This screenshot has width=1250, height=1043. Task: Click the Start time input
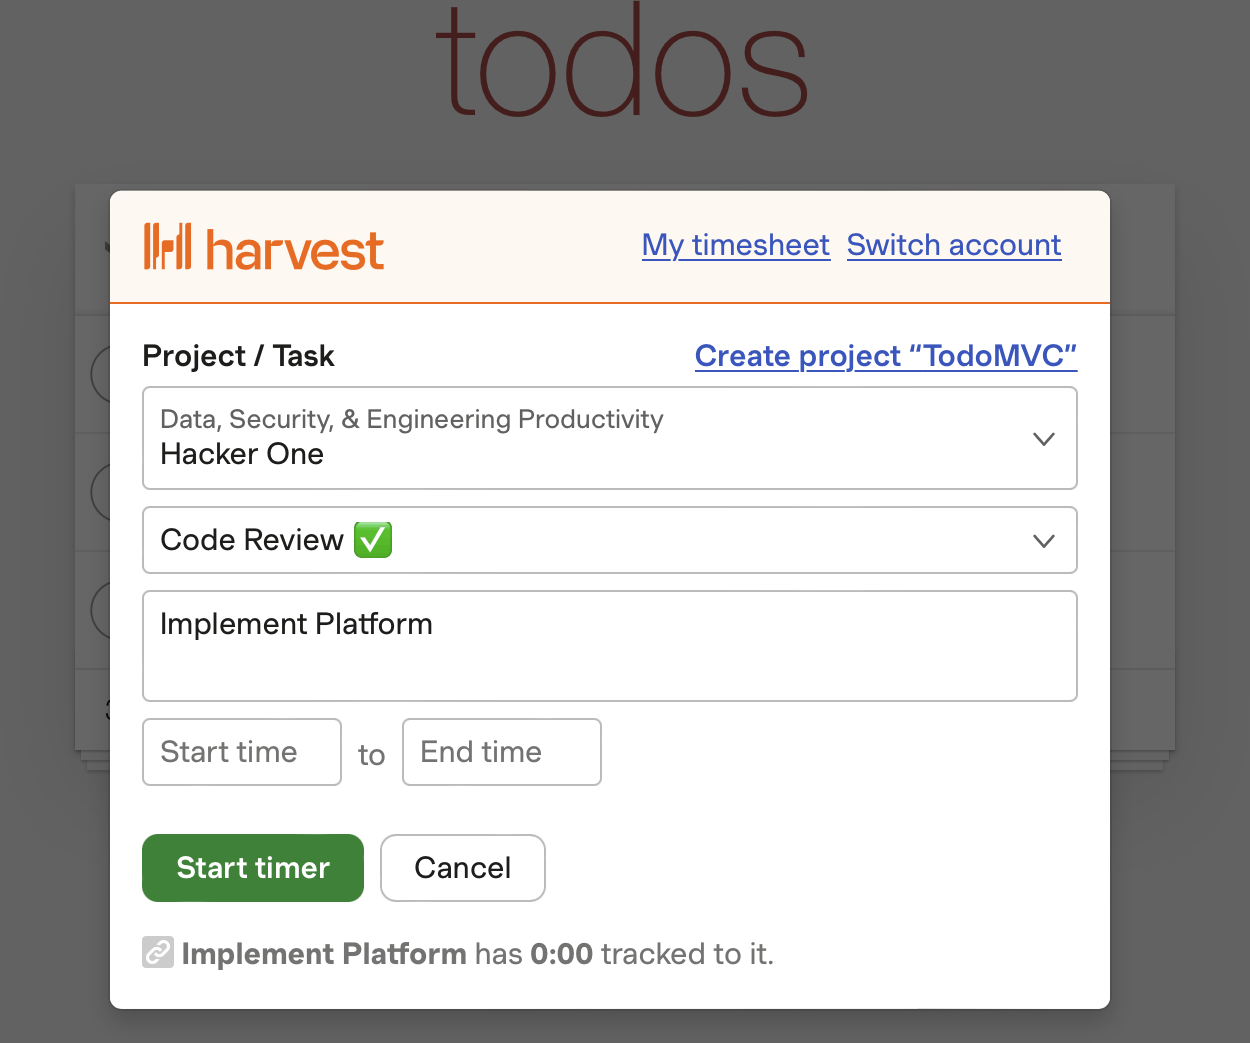tap(242, 752)
